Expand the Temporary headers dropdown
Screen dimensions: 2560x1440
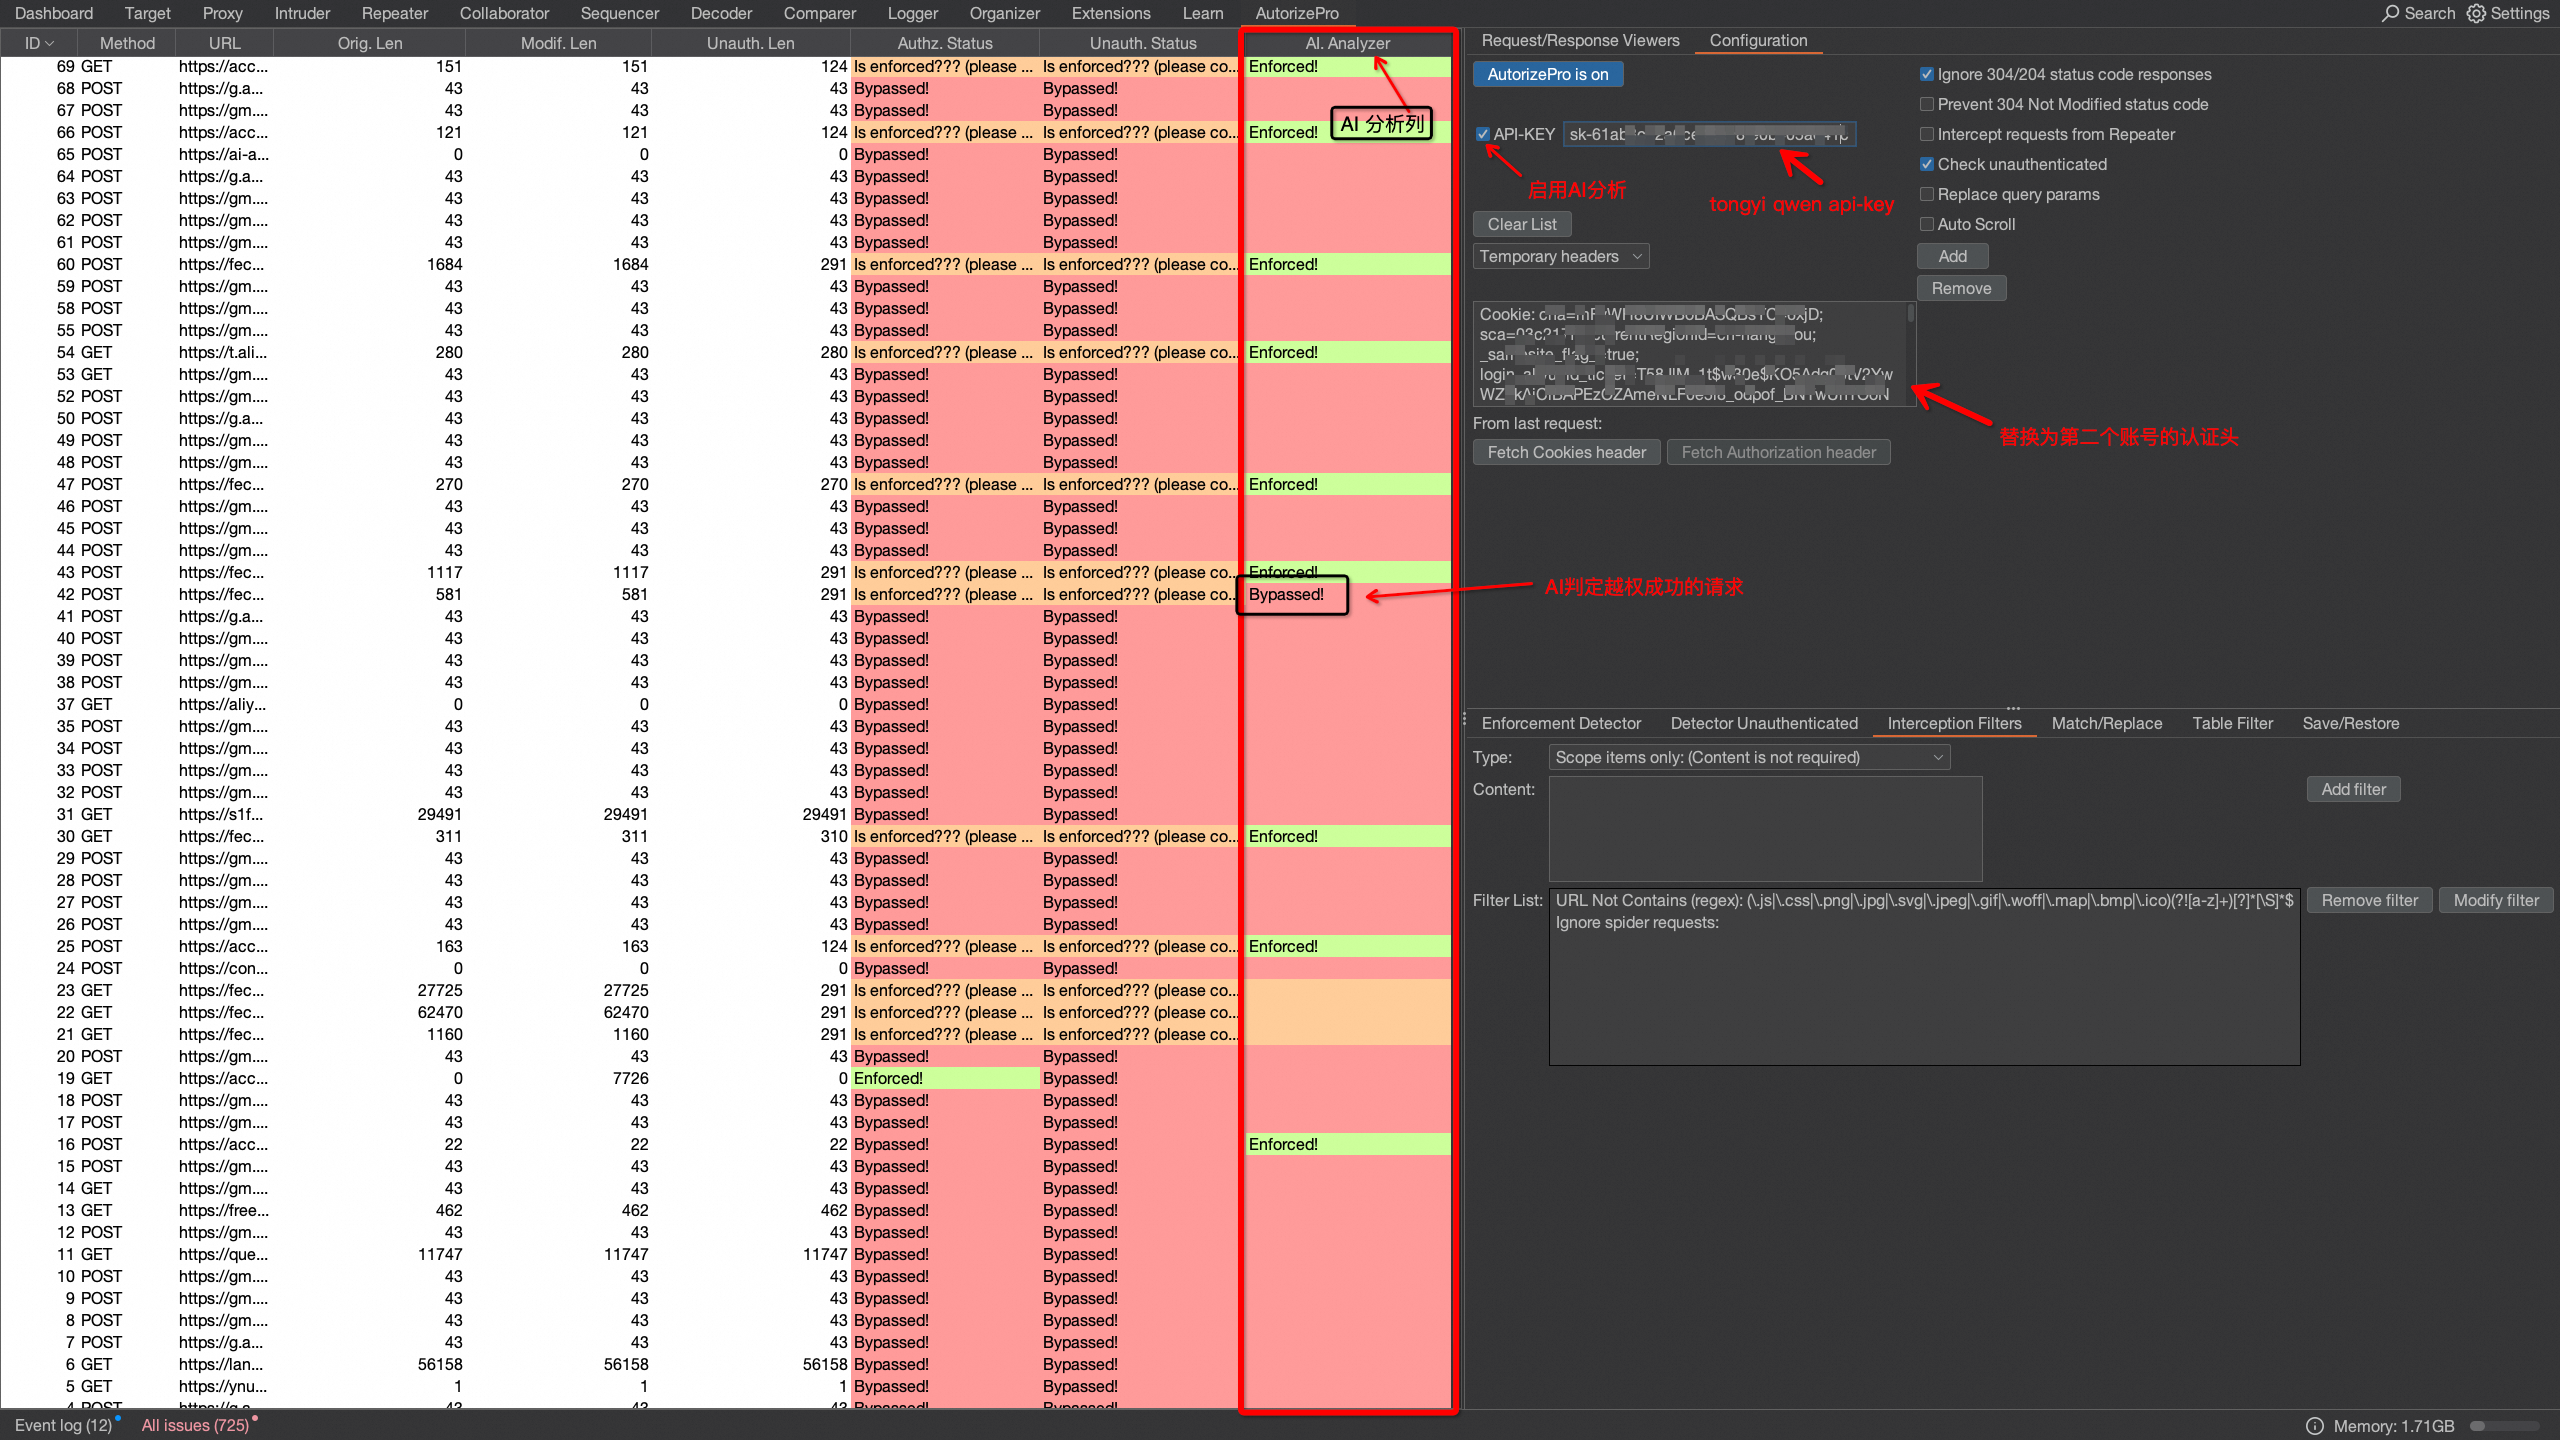coord(1560,256)
